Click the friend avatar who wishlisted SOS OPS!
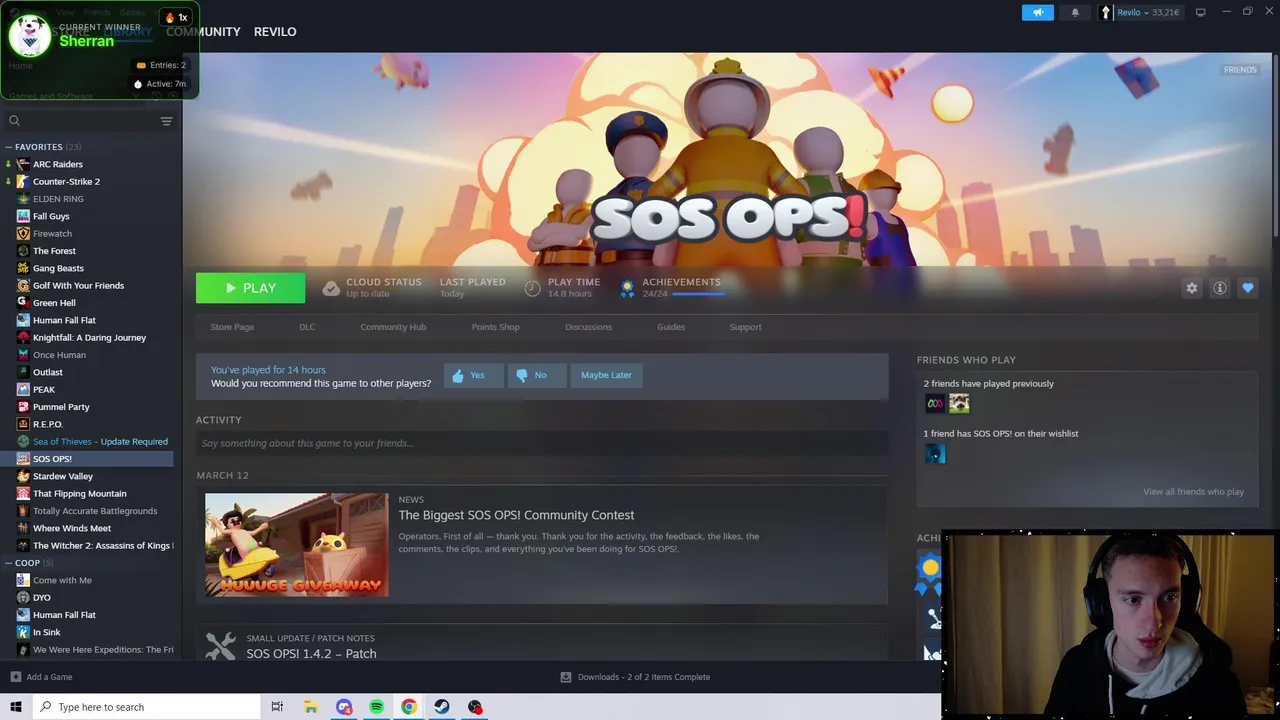This screenshot has height=720, width=1280. click(x=935, y=454)
